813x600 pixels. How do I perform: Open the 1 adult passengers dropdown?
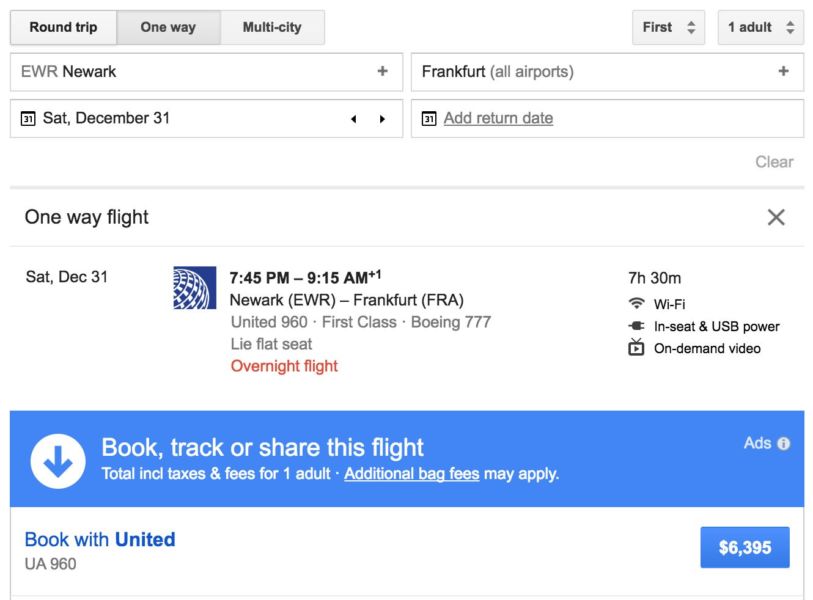click(x=760, y=27)
